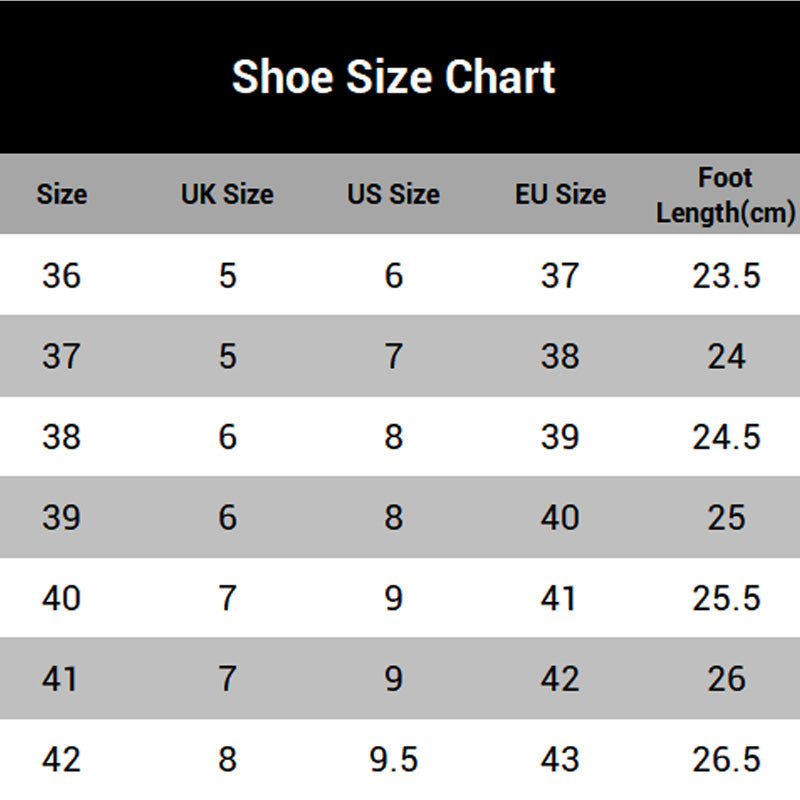The image size is (800, 800).
Task: Select foot length 26.5 cell
Action: pyautogui.click(x=727, y=759)
